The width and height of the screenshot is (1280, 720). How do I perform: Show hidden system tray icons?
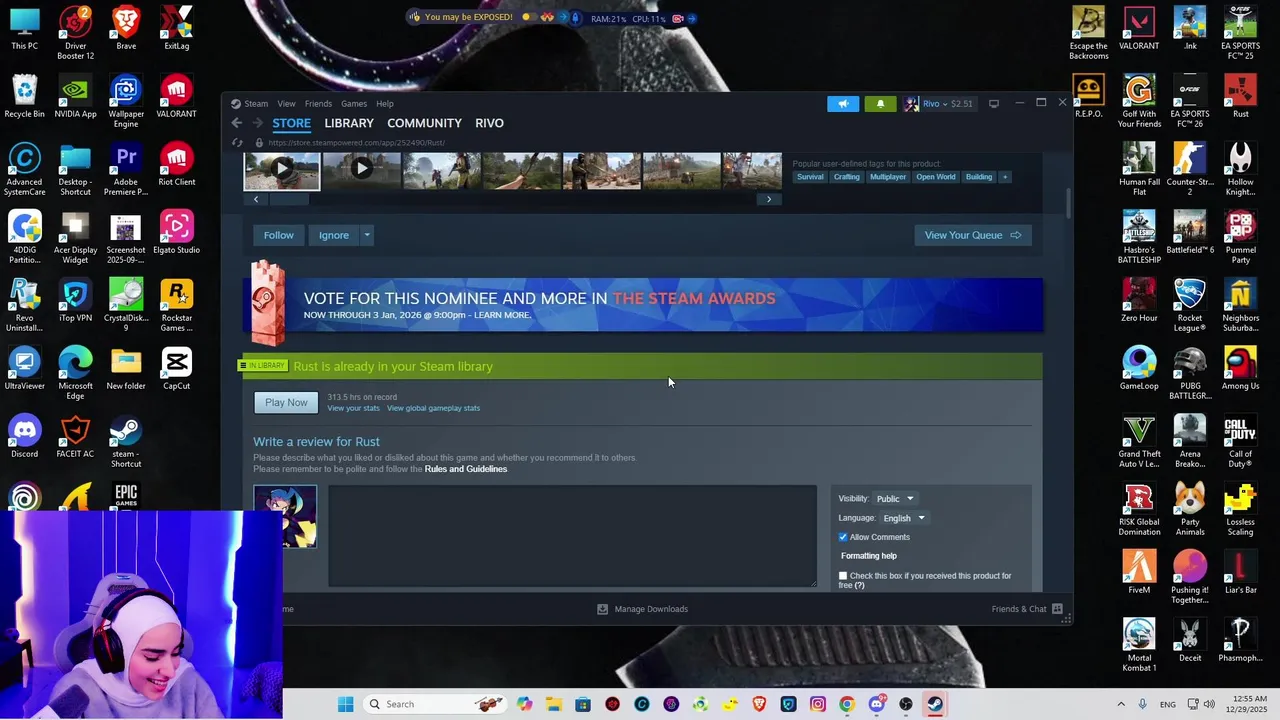pos(1121,704)
